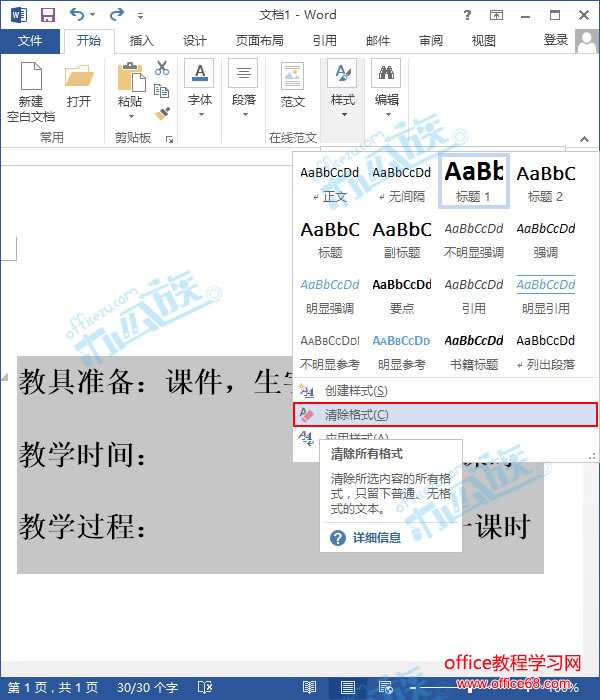Switch to the 引用 References tab
The image size is (600, 700).
click(x=325, y=41)
